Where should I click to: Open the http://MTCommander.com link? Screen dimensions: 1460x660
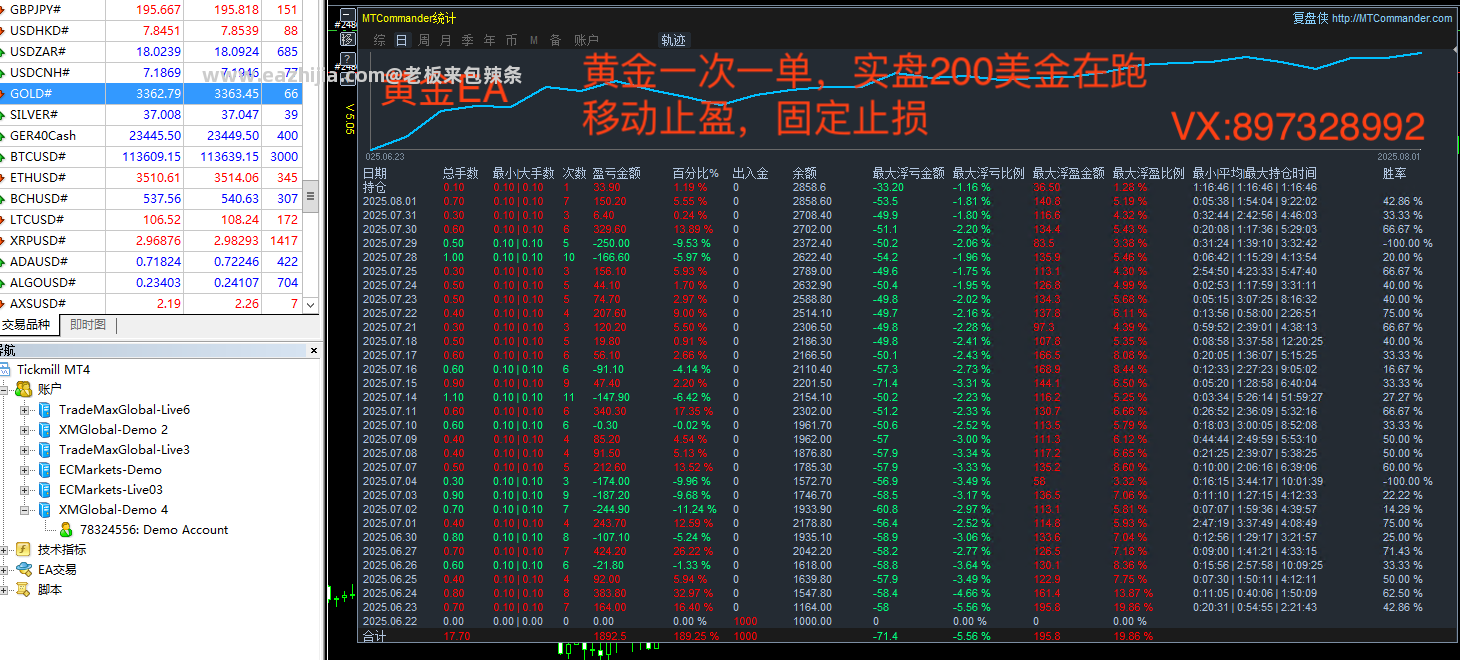(1392, 18)
